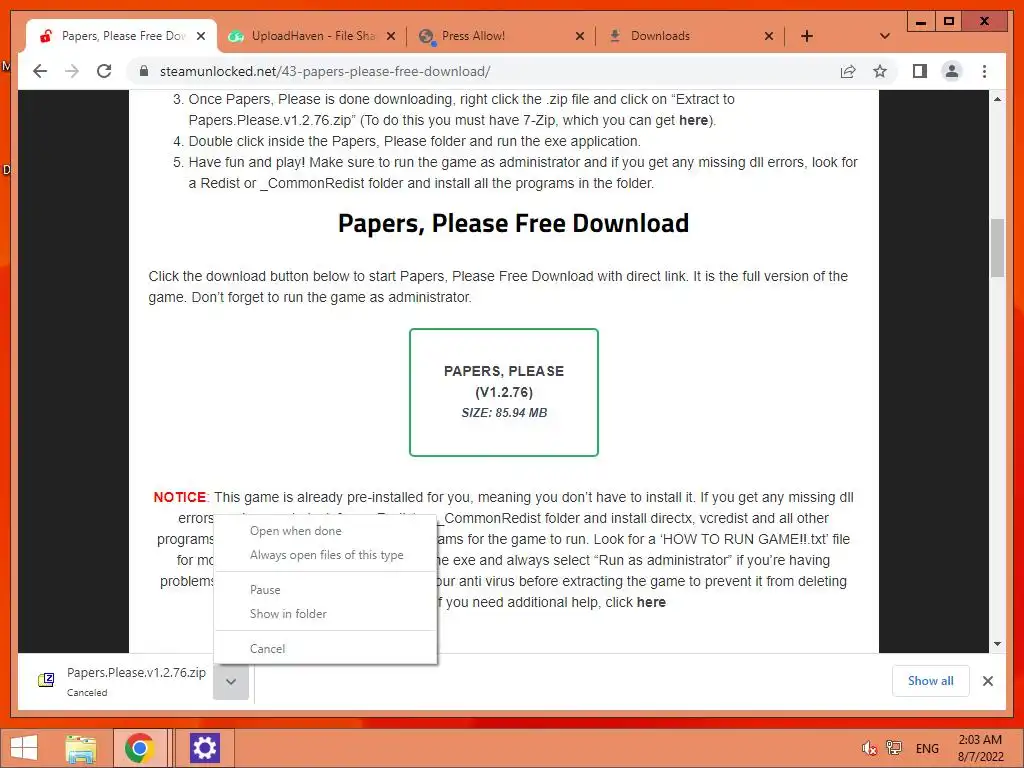Click the browser forward arrow

point(72,71)
